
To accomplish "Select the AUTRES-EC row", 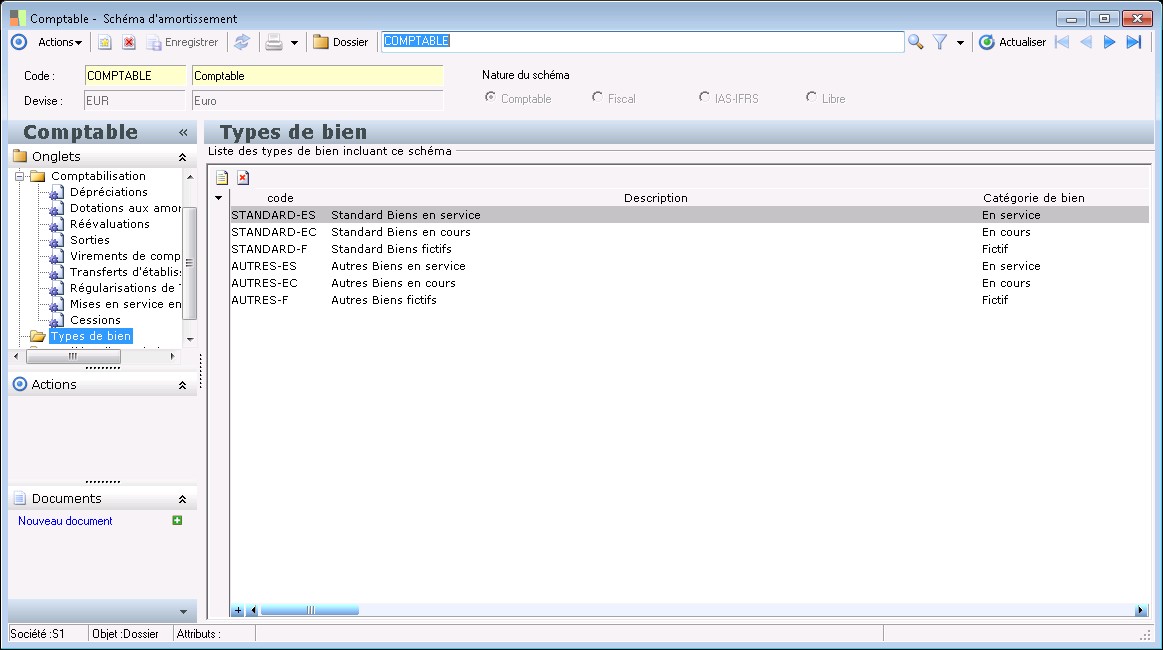I will point(689,283).
